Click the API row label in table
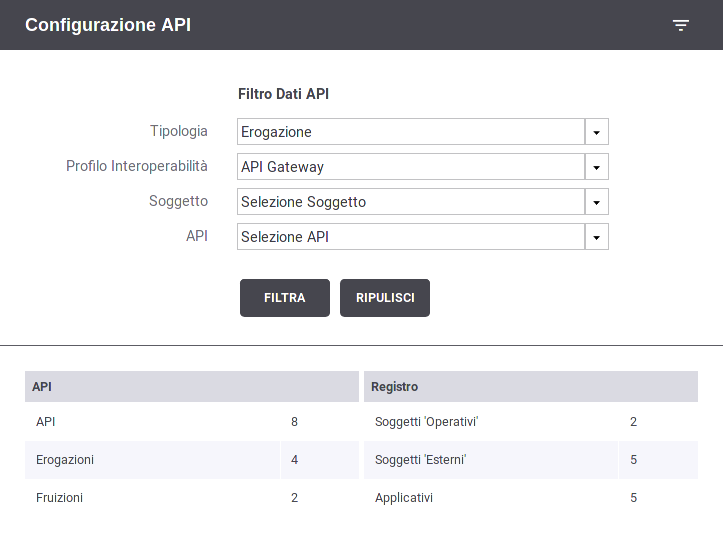This screenshot has height=537, width=723. (46, 422)
